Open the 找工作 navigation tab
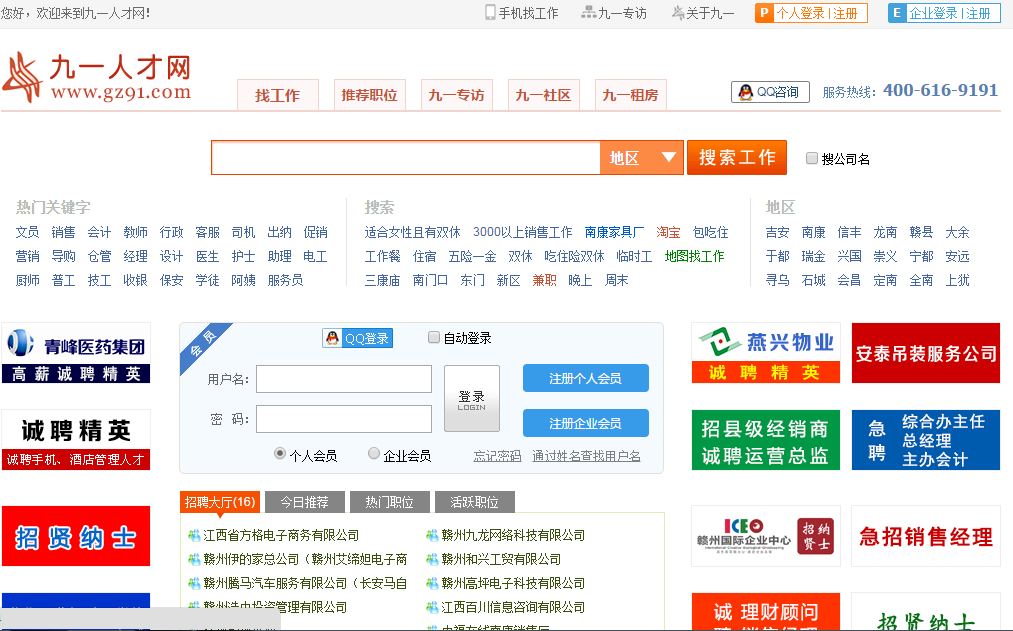Image resolution: width=1013 pixels, height=631 pixels. tap(278, 96)
